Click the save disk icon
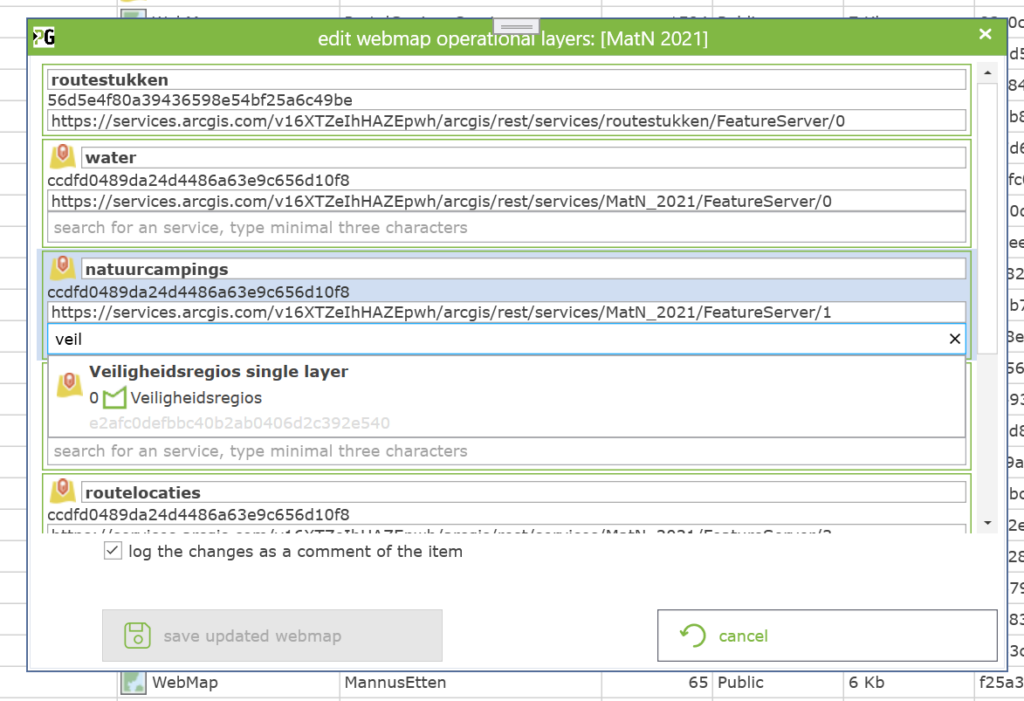The height and width of the screenshot is (701, 1024). (137, 635)
